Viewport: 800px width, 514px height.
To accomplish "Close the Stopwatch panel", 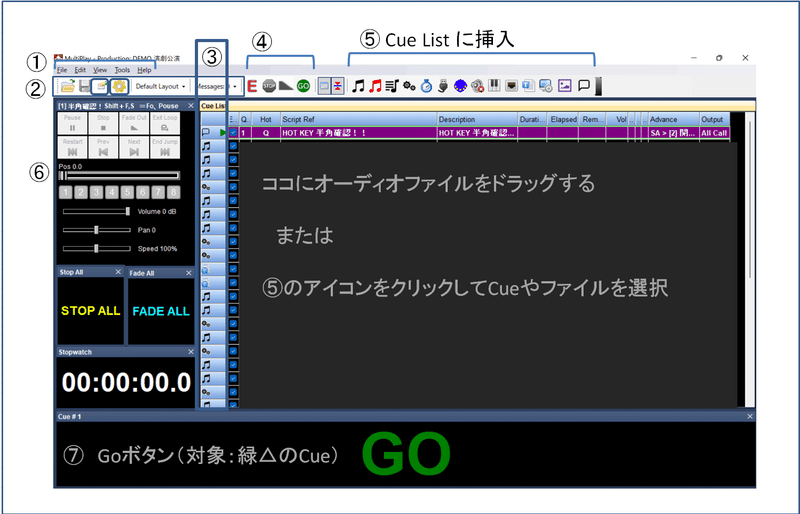I will click(x=191, y=352).
